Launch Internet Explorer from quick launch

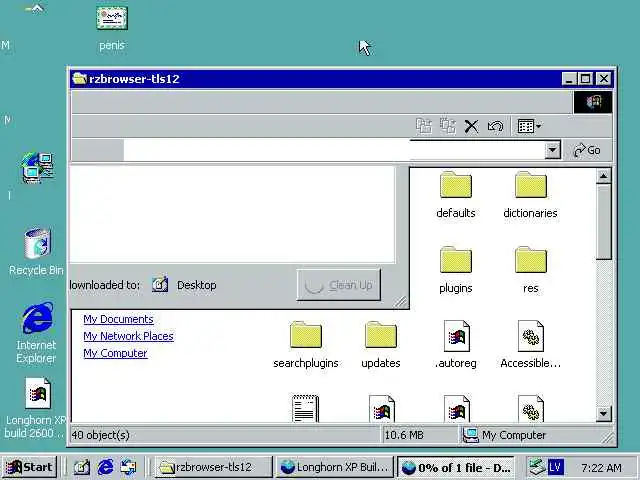[105, 467]
